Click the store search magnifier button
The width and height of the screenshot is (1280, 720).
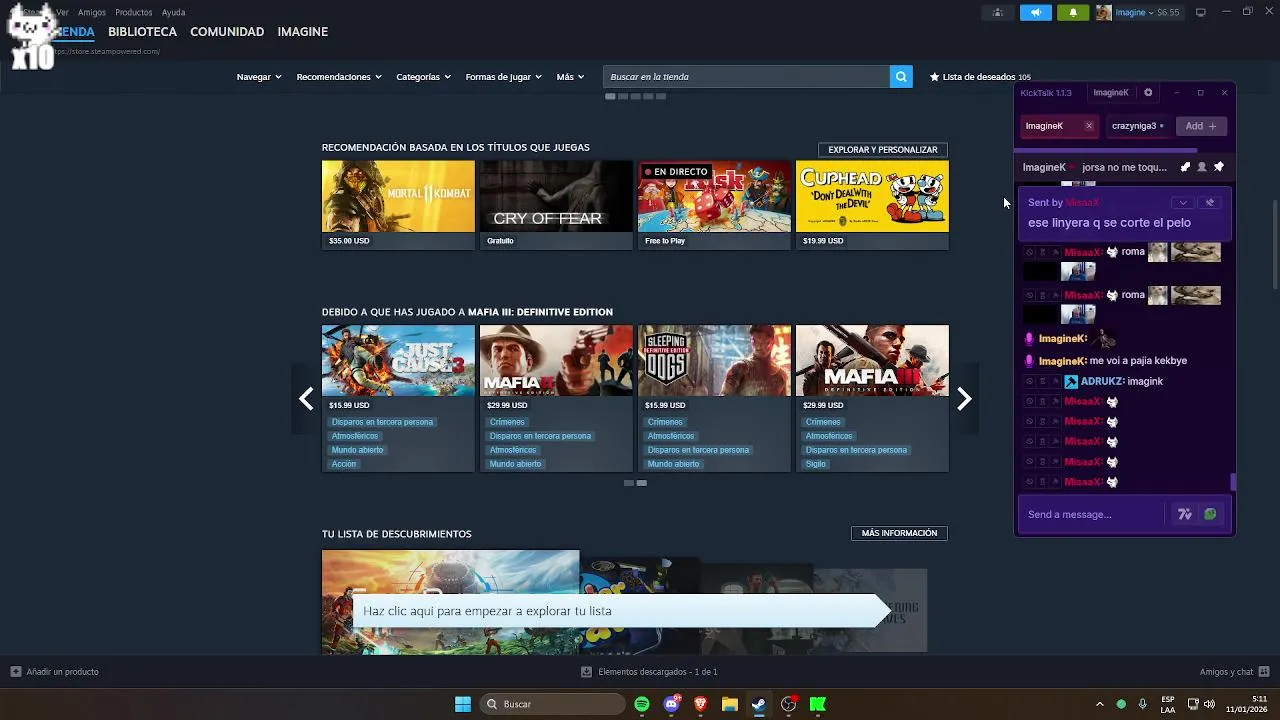901,77
